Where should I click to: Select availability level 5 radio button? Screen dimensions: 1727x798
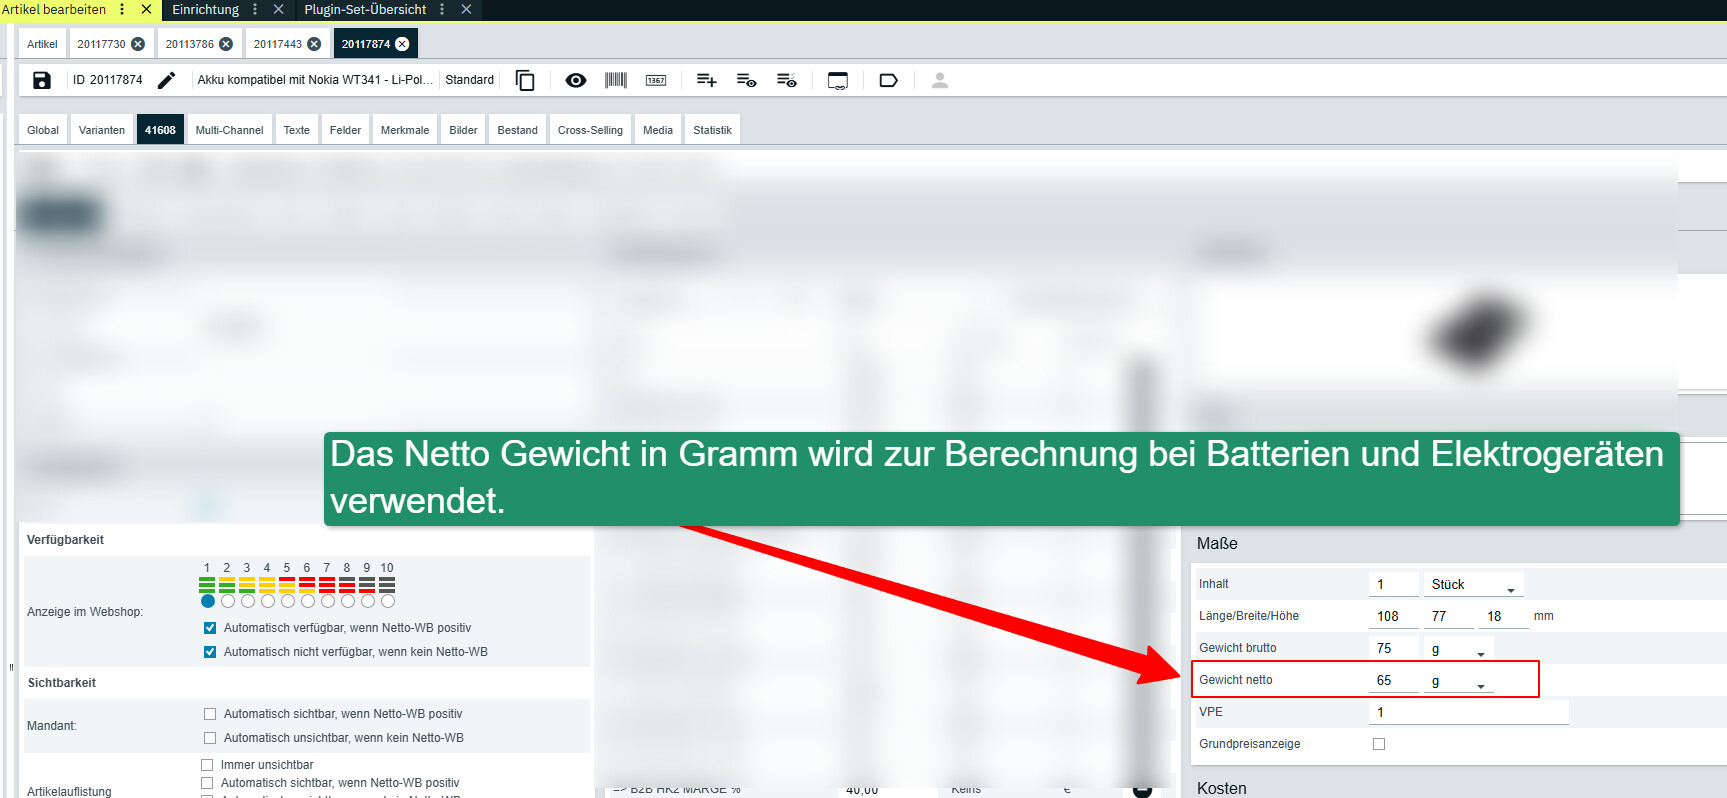288,601
